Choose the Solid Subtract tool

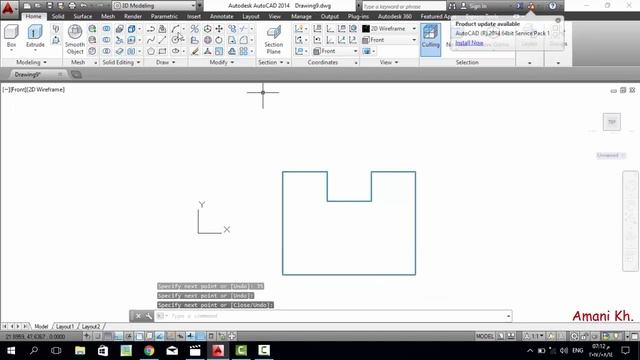(106, 40)
